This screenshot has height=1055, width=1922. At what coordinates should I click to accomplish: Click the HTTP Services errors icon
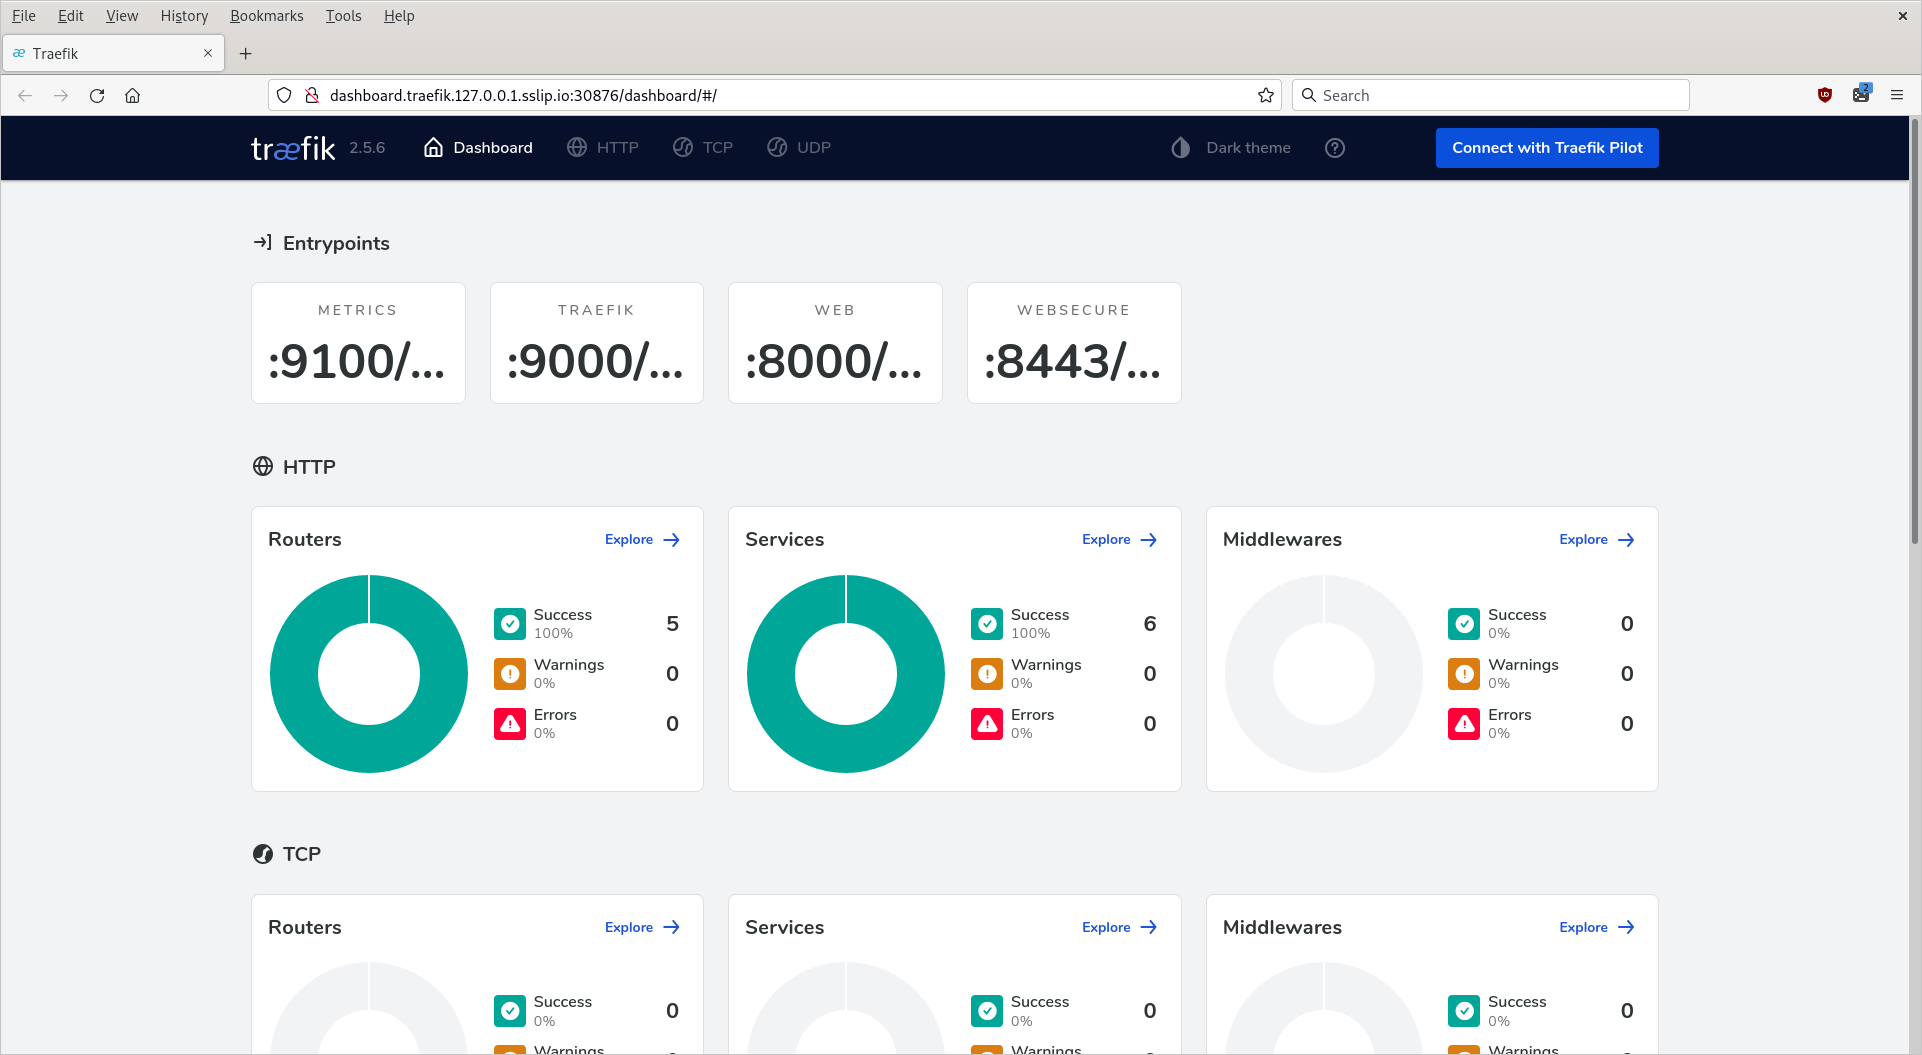[x=987, y=724]
